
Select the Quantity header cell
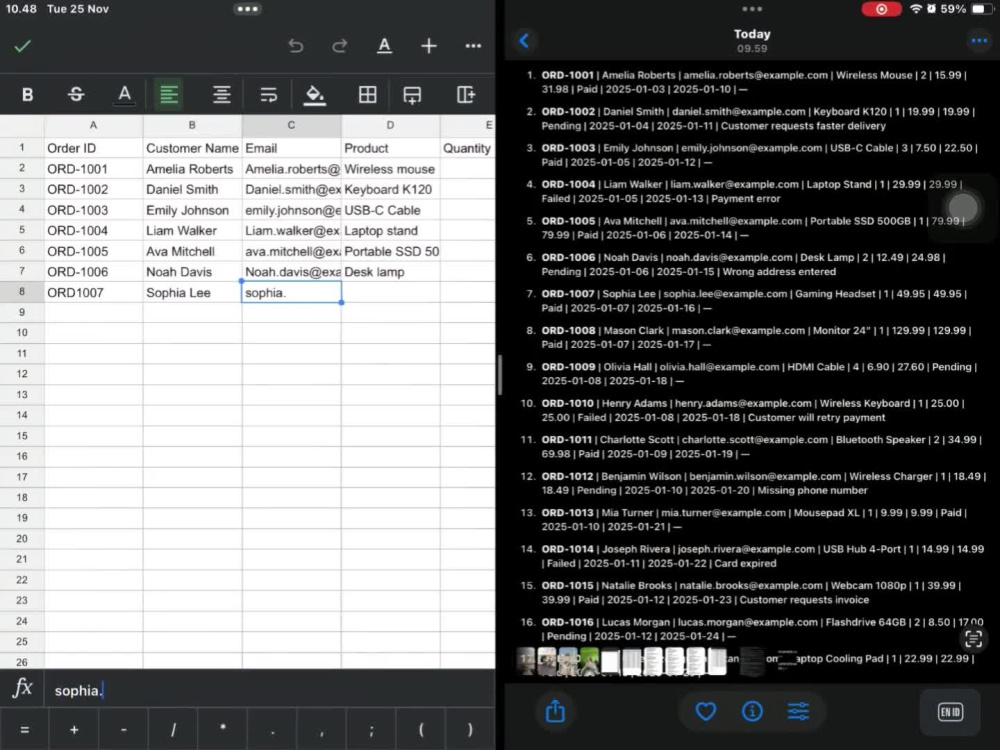pos(467,149)
